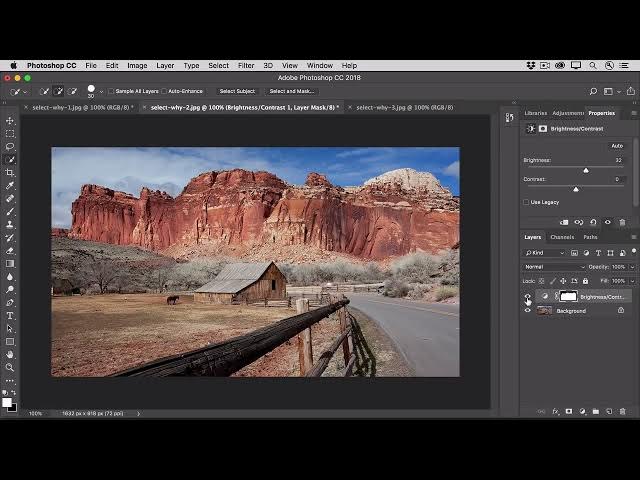Click the Select Subject button
The width and height of the screenshot is (640, 480).
pyautogui.click(x=237, y=91)
